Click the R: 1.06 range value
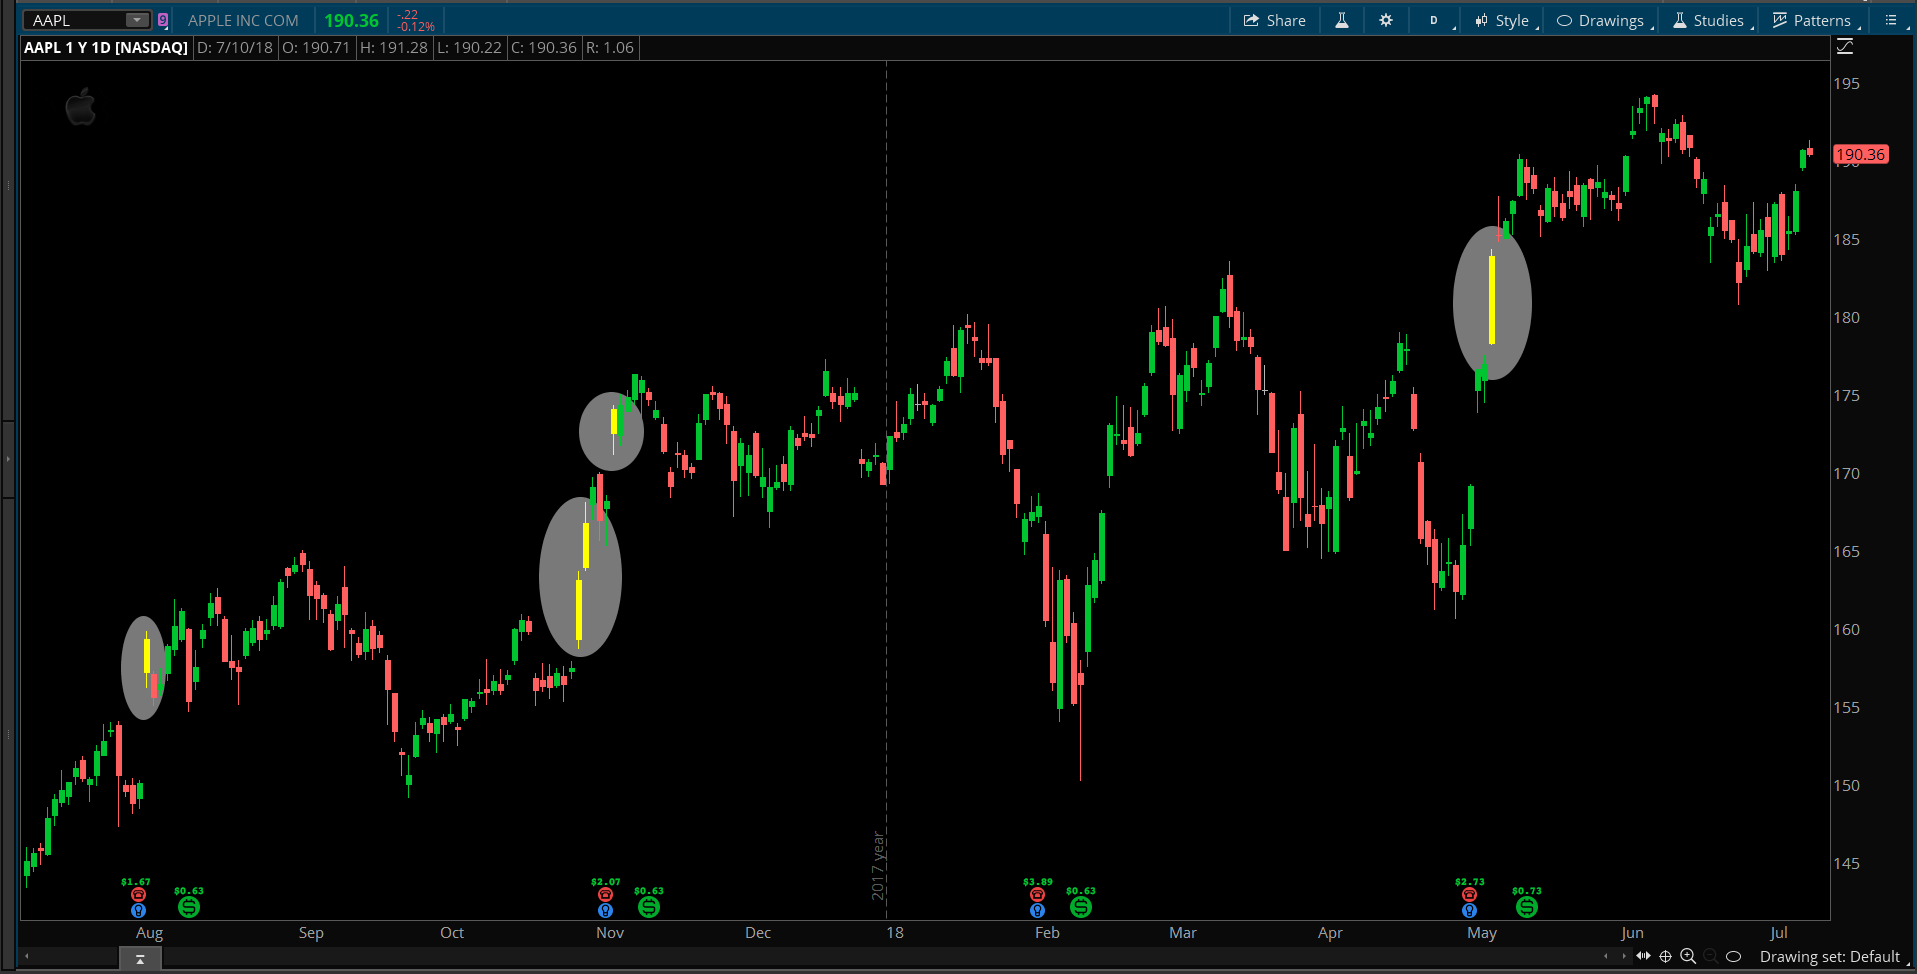Screen dimensions: 1917x974 point(610,48)
